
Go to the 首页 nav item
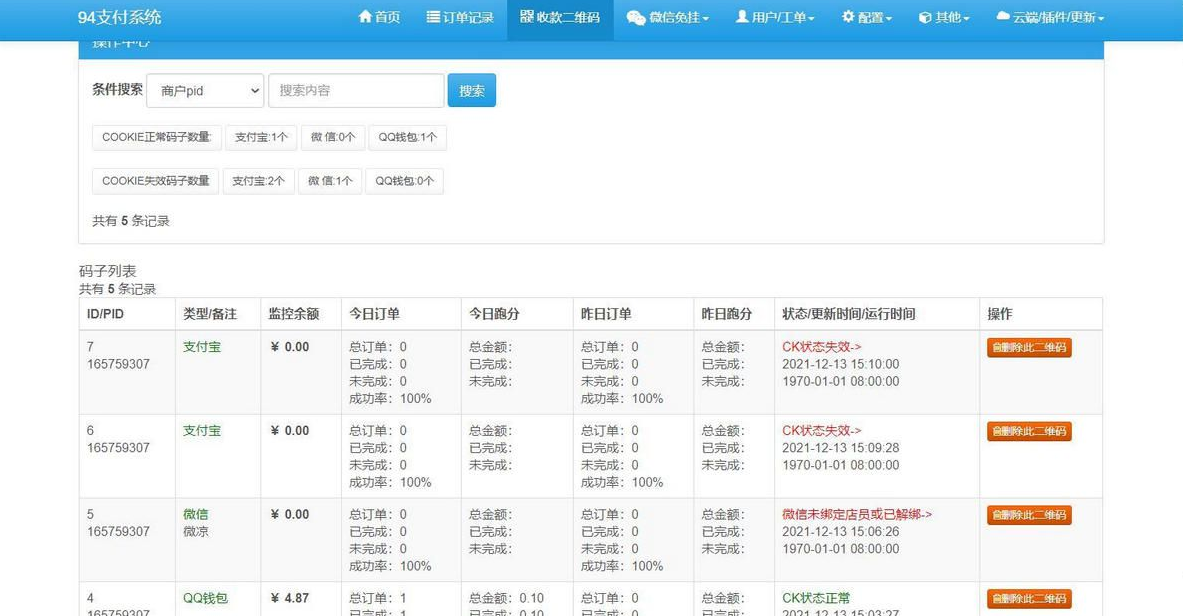(379, 17)
